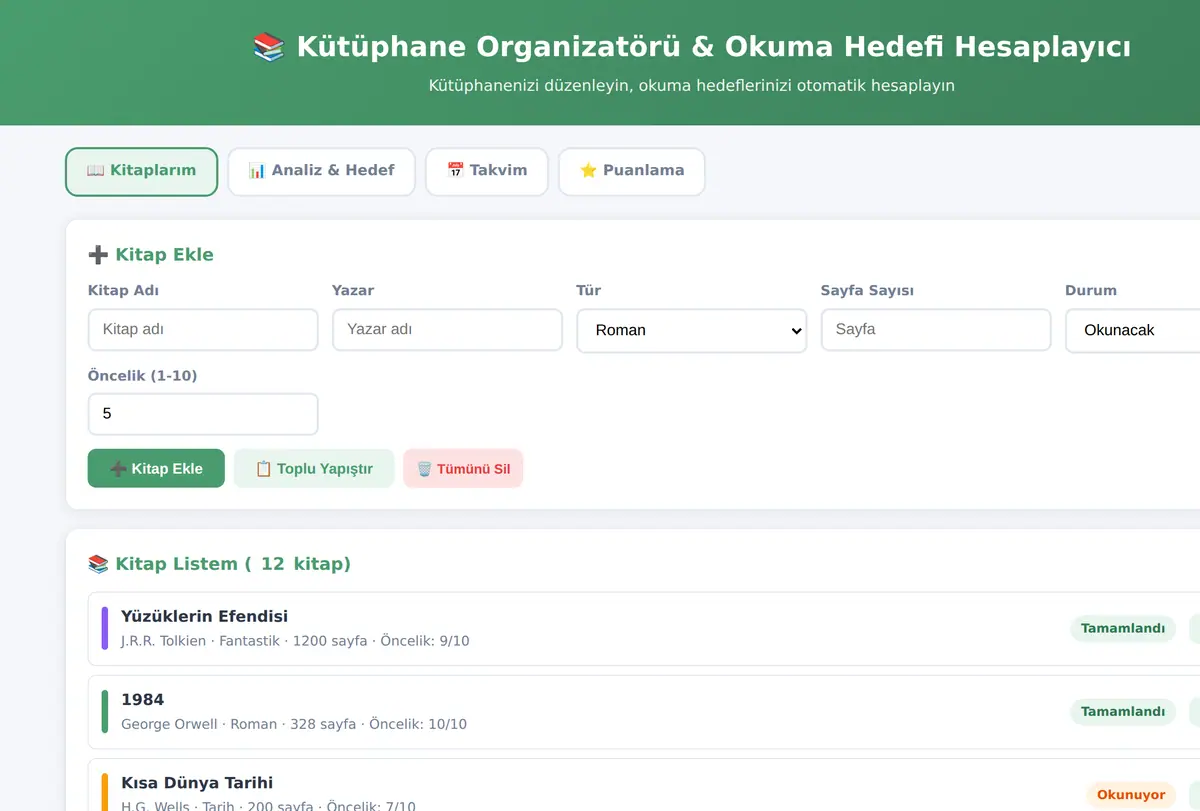
Task: Click the trash icon on Tümünü Sil
Action: pos(424,469)
